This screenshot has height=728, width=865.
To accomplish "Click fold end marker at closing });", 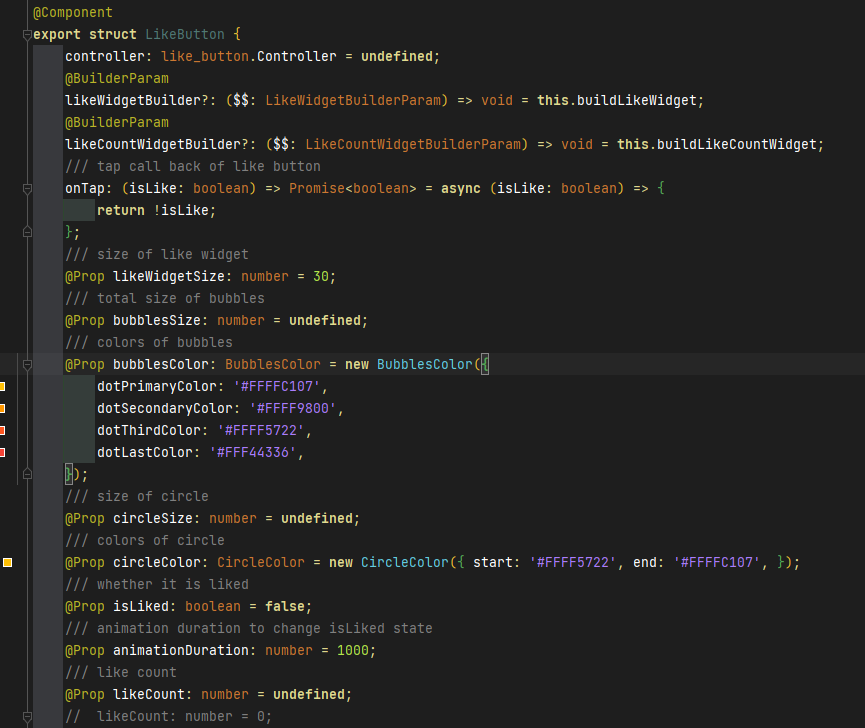I will click(27, 474).
